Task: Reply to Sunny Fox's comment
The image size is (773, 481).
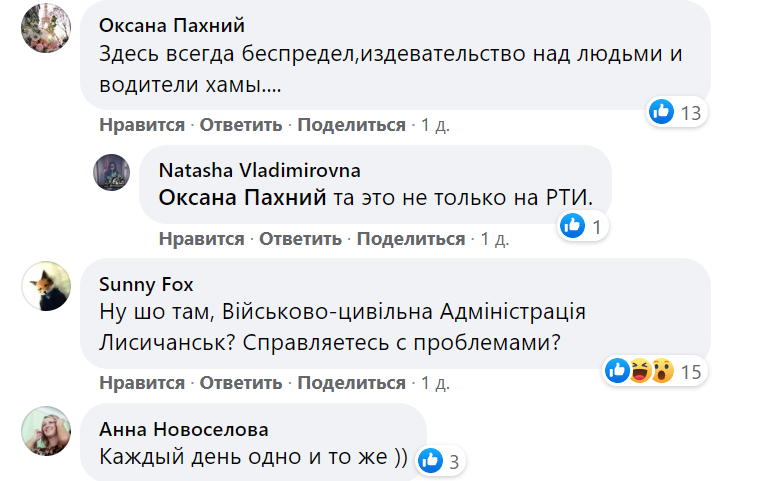Action: click(241, 383)
